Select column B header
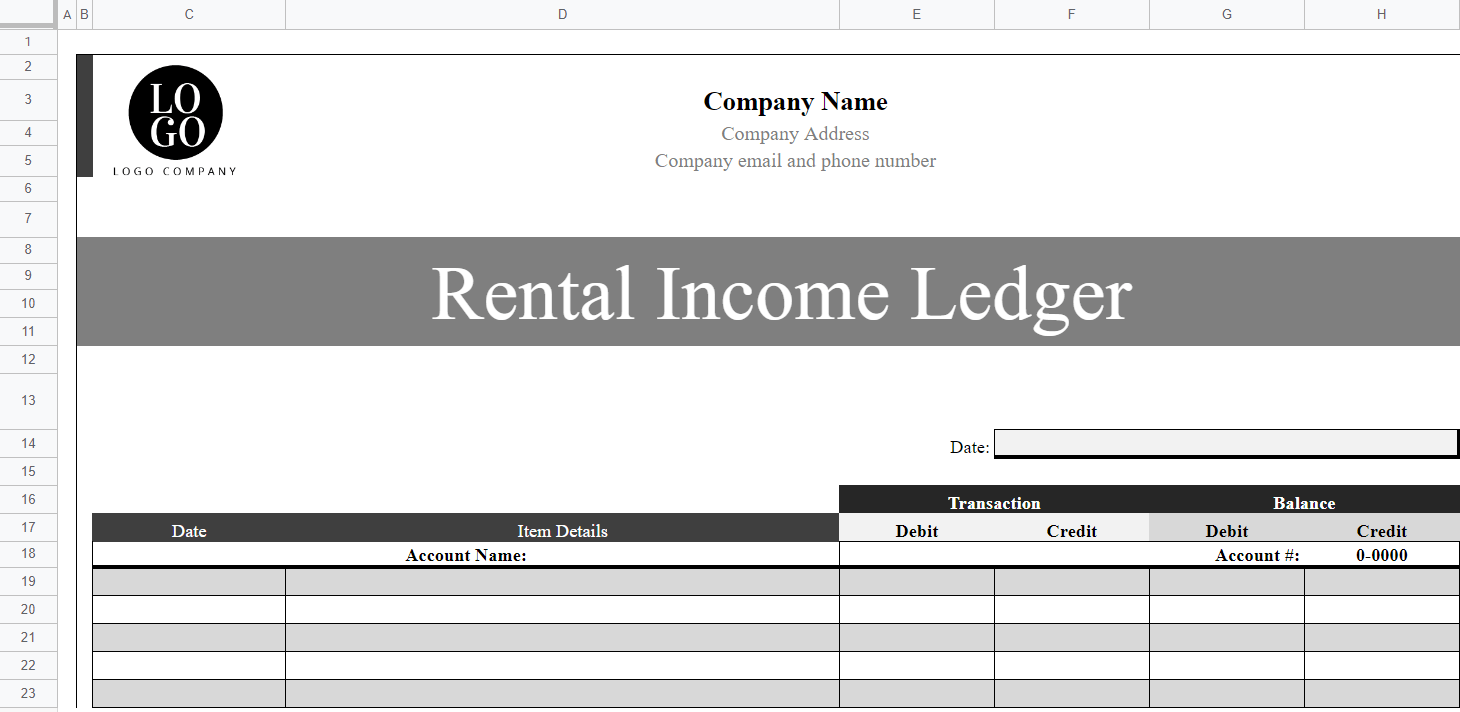 [x=84, y=14]
